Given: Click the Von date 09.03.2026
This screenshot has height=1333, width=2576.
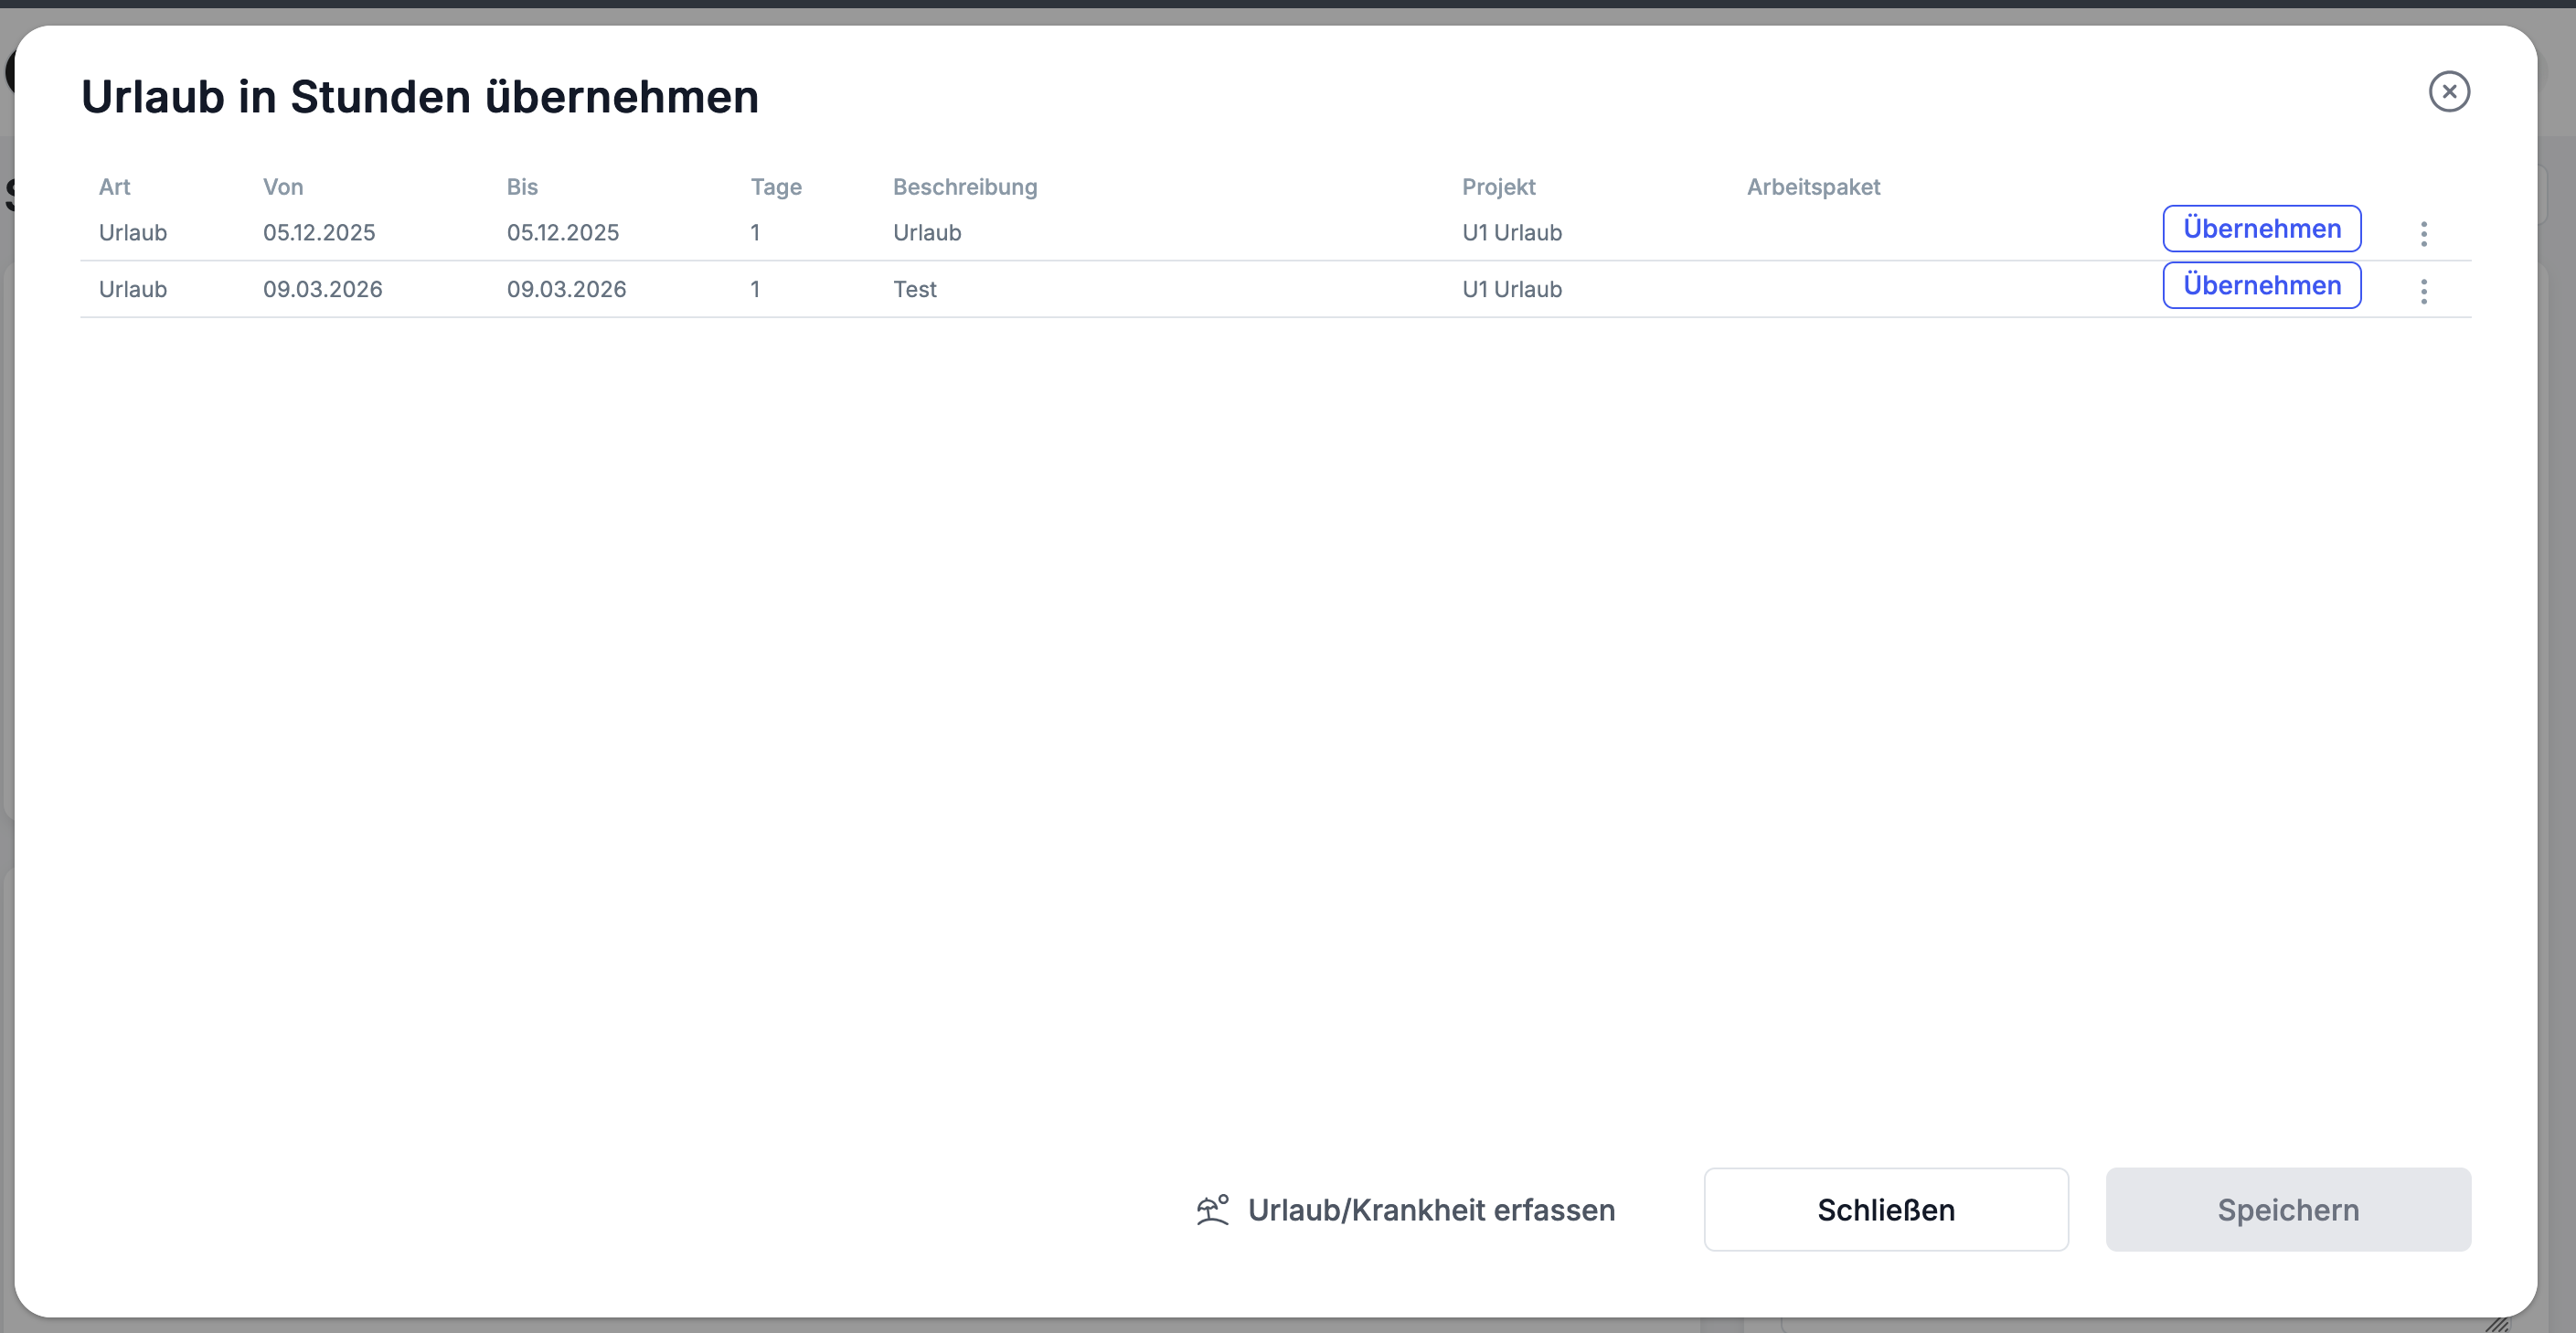Looking at the screenshot, I should [x=322, y=290].
